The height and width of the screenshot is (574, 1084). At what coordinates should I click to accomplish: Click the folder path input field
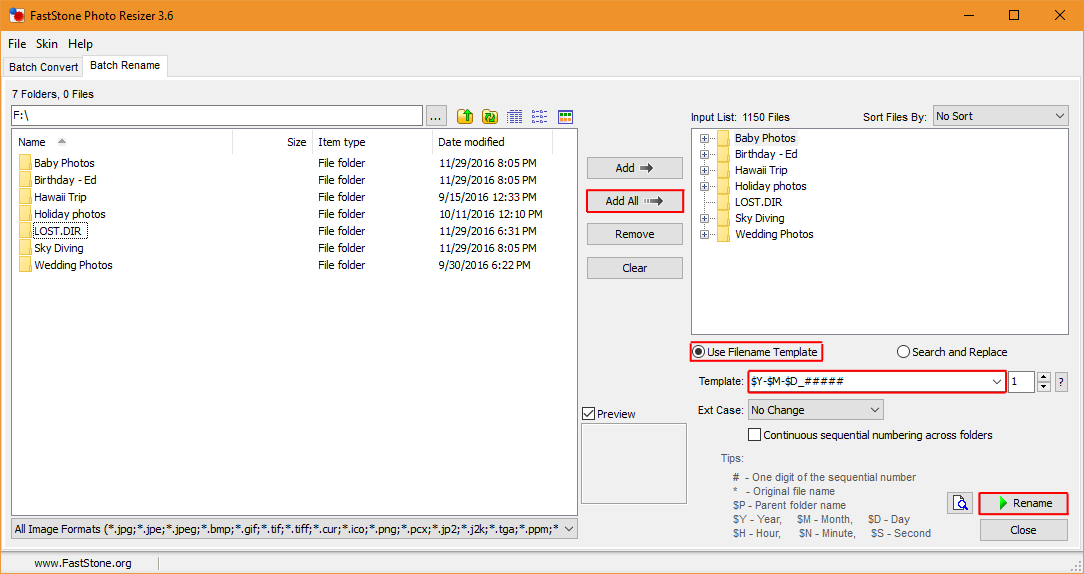point(217,115)
